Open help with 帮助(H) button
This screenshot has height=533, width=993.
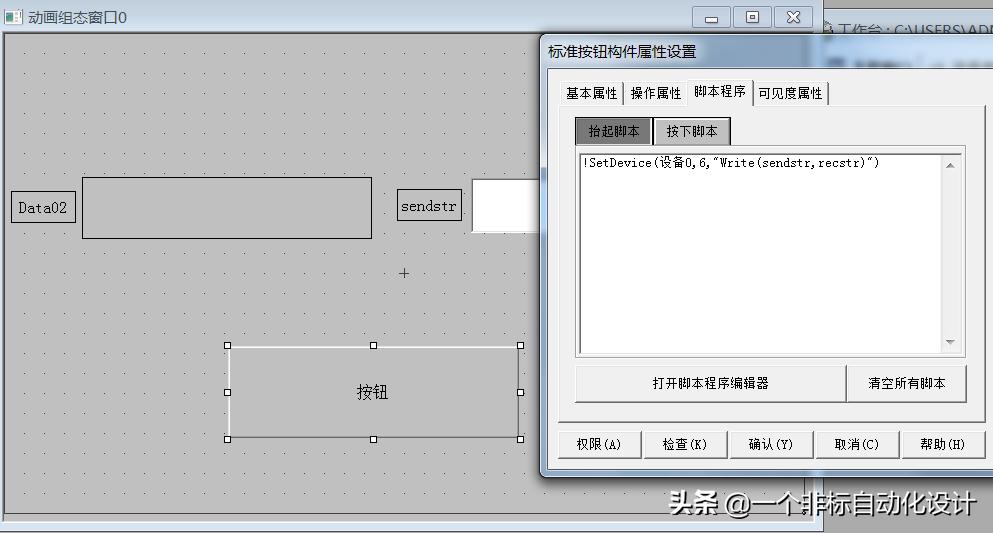pos(942,444)
